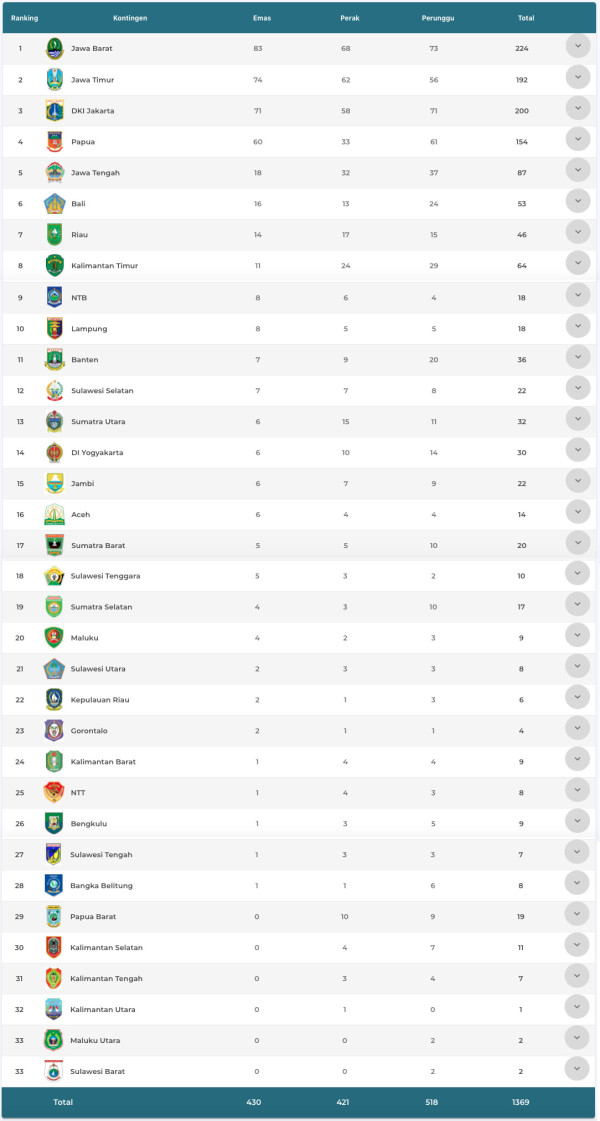600x1121 pixels.
Task: Click the Sulawesi Barat emblem icon
Action: tap(54, 1072)
